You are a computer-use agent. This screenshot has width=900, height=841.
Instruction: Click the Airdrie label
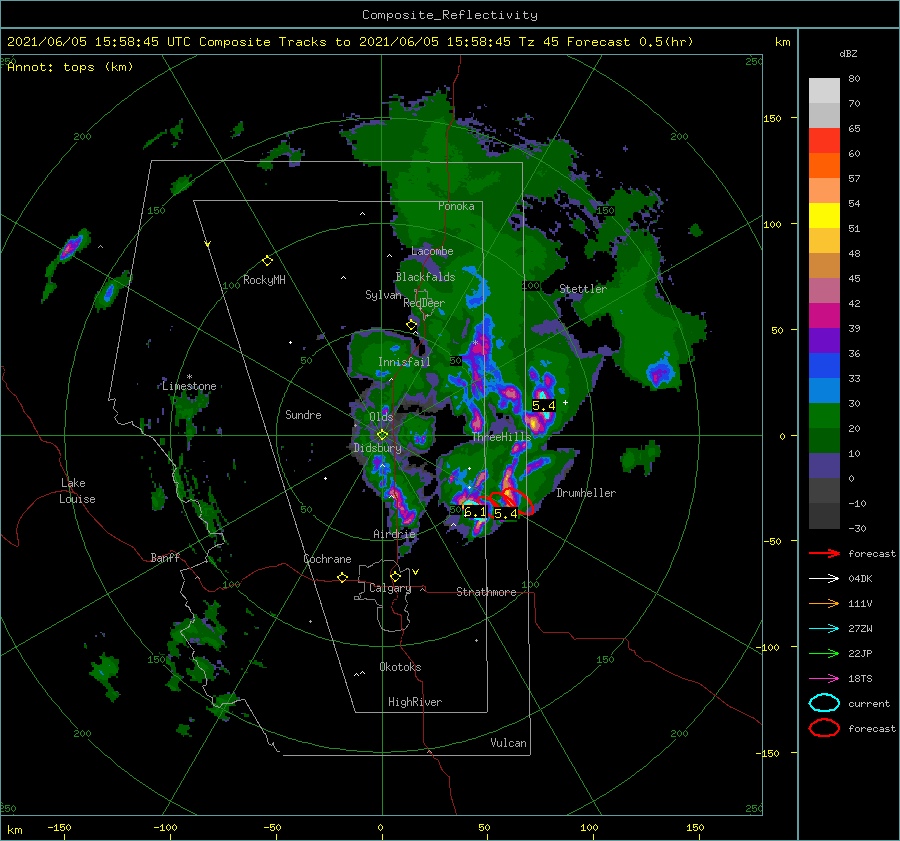[394, 534]
